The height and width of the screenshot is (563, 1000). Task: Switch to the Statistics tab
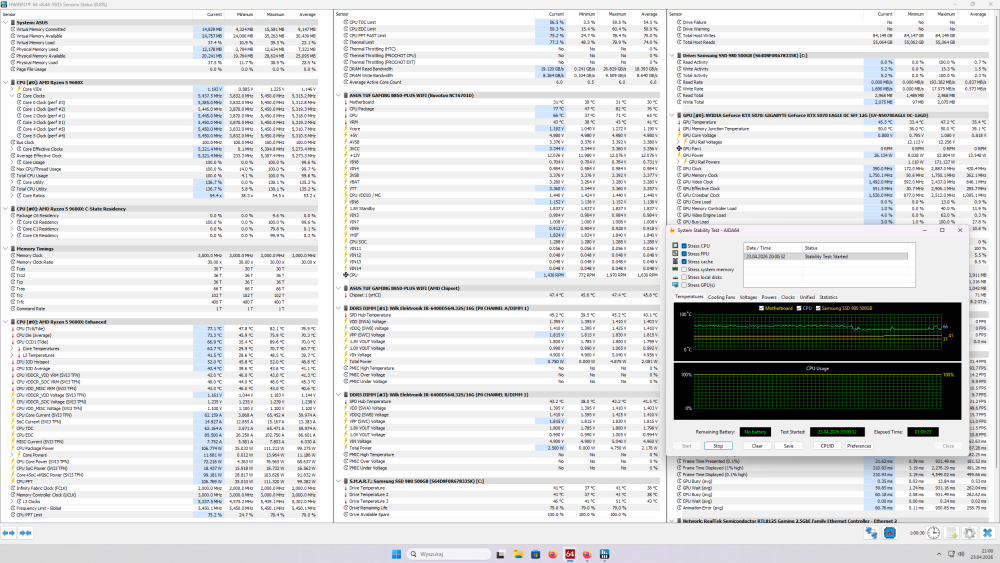tap(828, 297)
